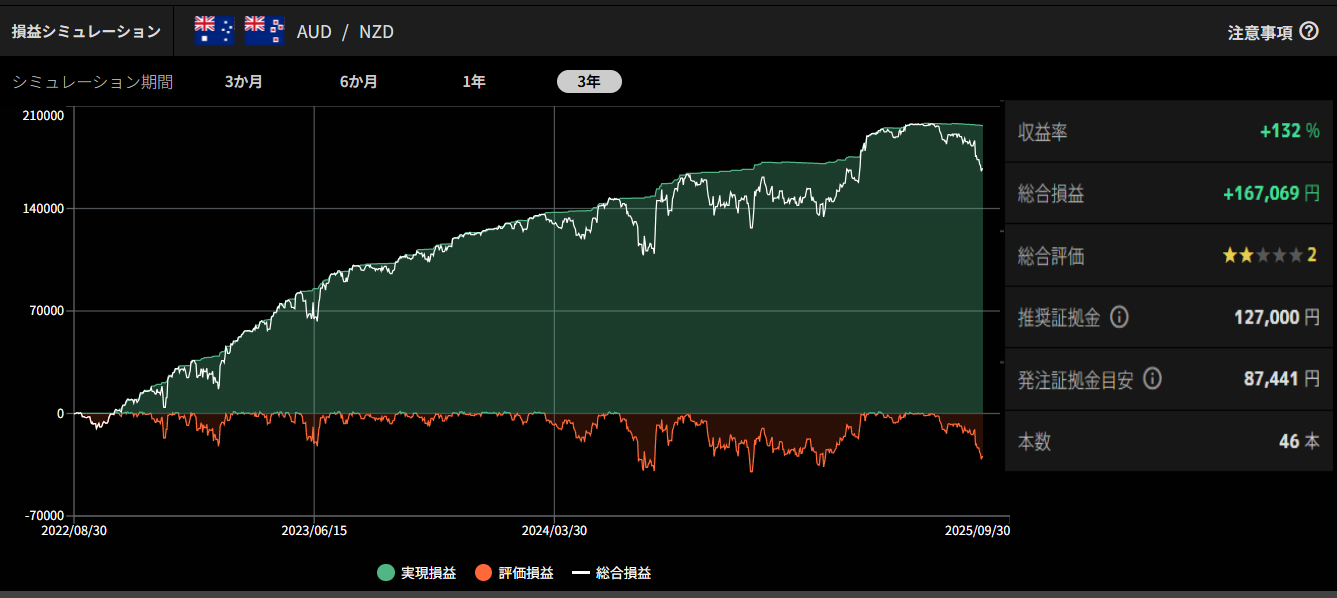
Task: Click the +167,069 円 総合損益 value
Action: coord(1271,194)
